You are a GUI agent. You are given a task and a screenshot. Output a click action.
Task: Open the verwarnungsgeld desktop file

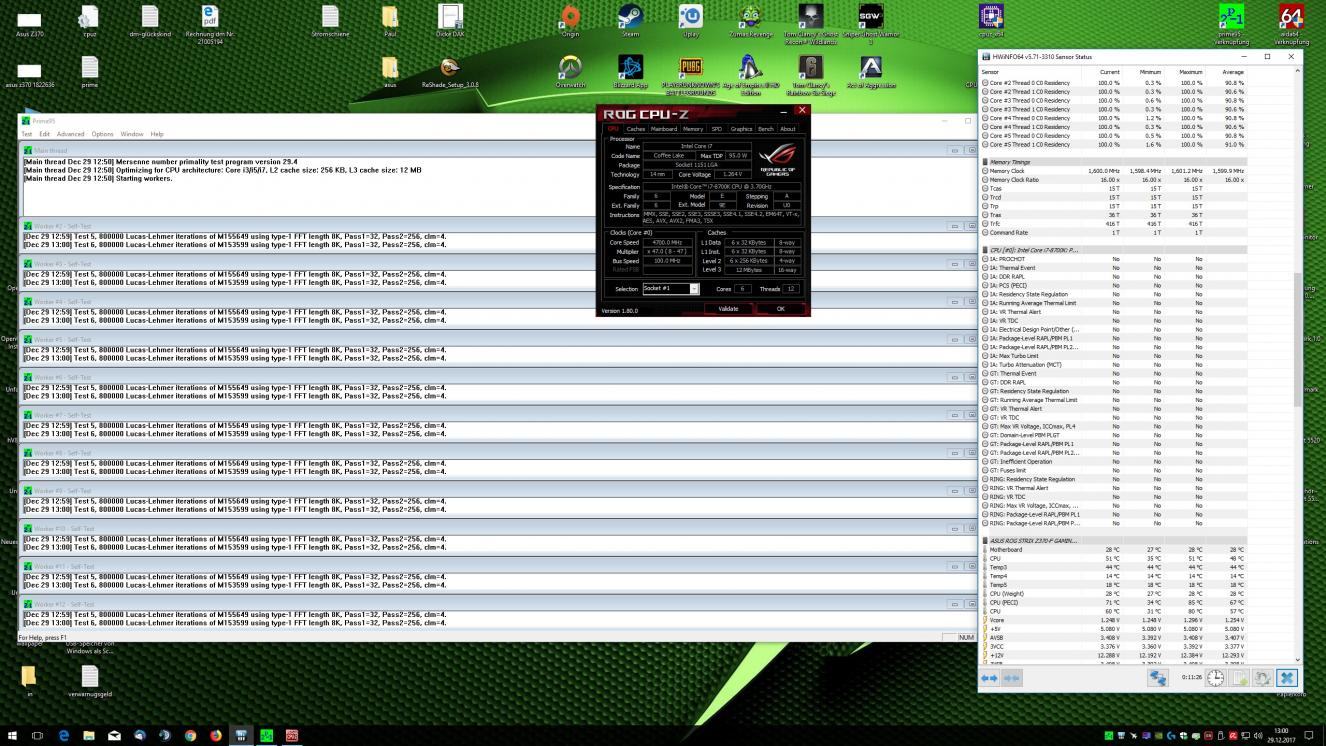click(x=90, y=681)
